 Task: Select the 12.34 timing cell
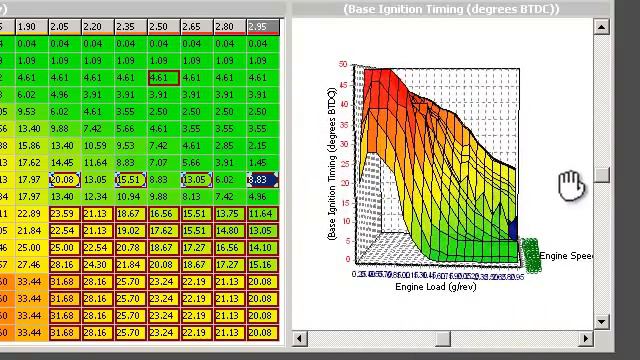click(x=98, y=197)
